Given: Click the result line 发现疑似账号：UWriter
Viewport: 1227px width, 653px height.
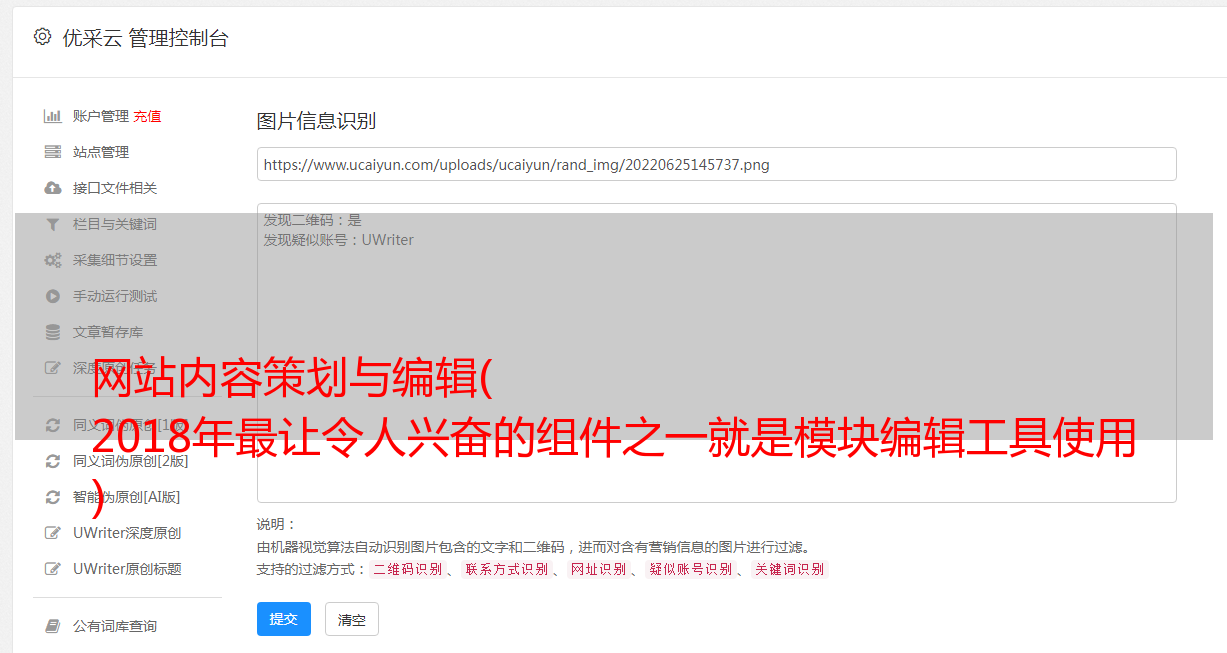Looking at the screenshot, I should coord(338,240).
